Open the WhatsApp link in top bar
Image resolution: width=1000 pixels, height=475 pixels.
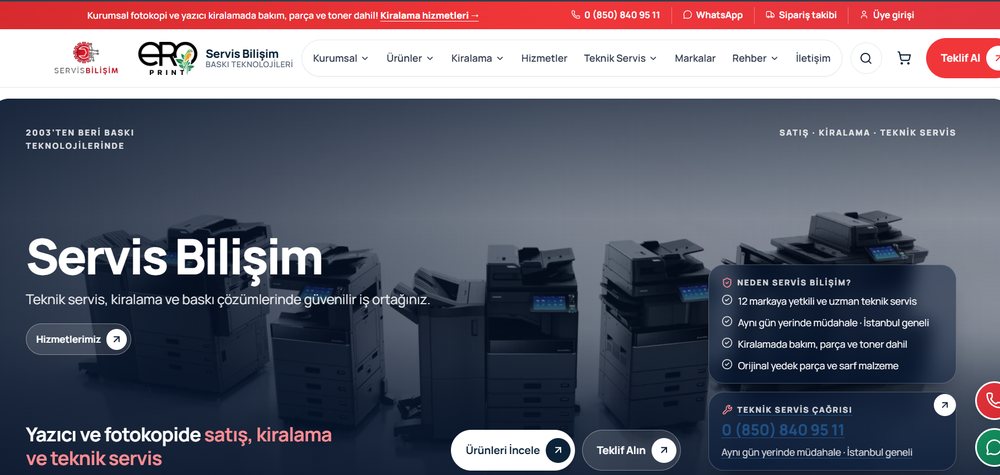tap(712, 15)
